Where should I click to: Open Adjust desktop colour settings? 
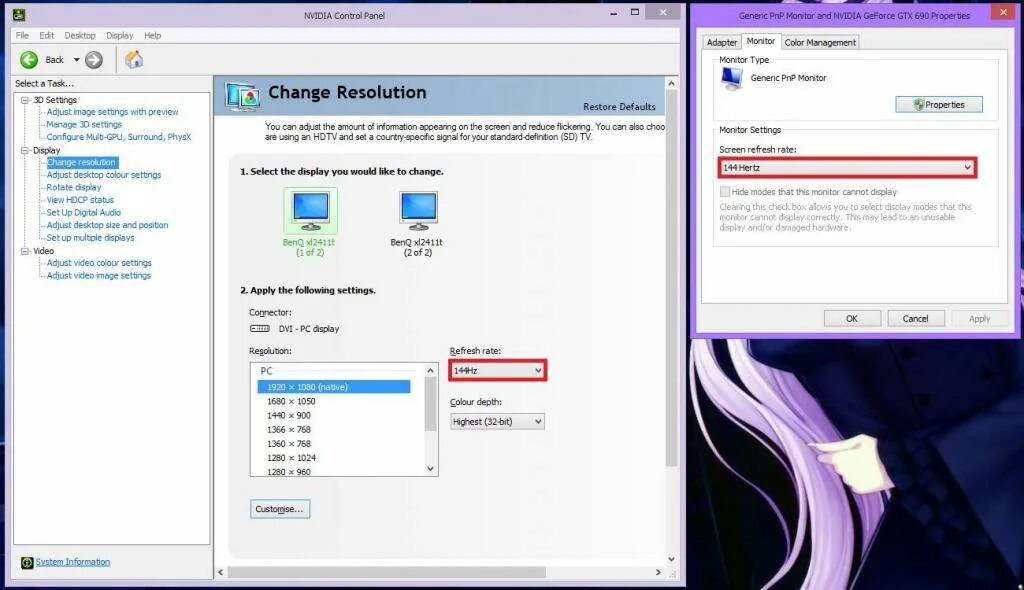click(x=104, y=174)
